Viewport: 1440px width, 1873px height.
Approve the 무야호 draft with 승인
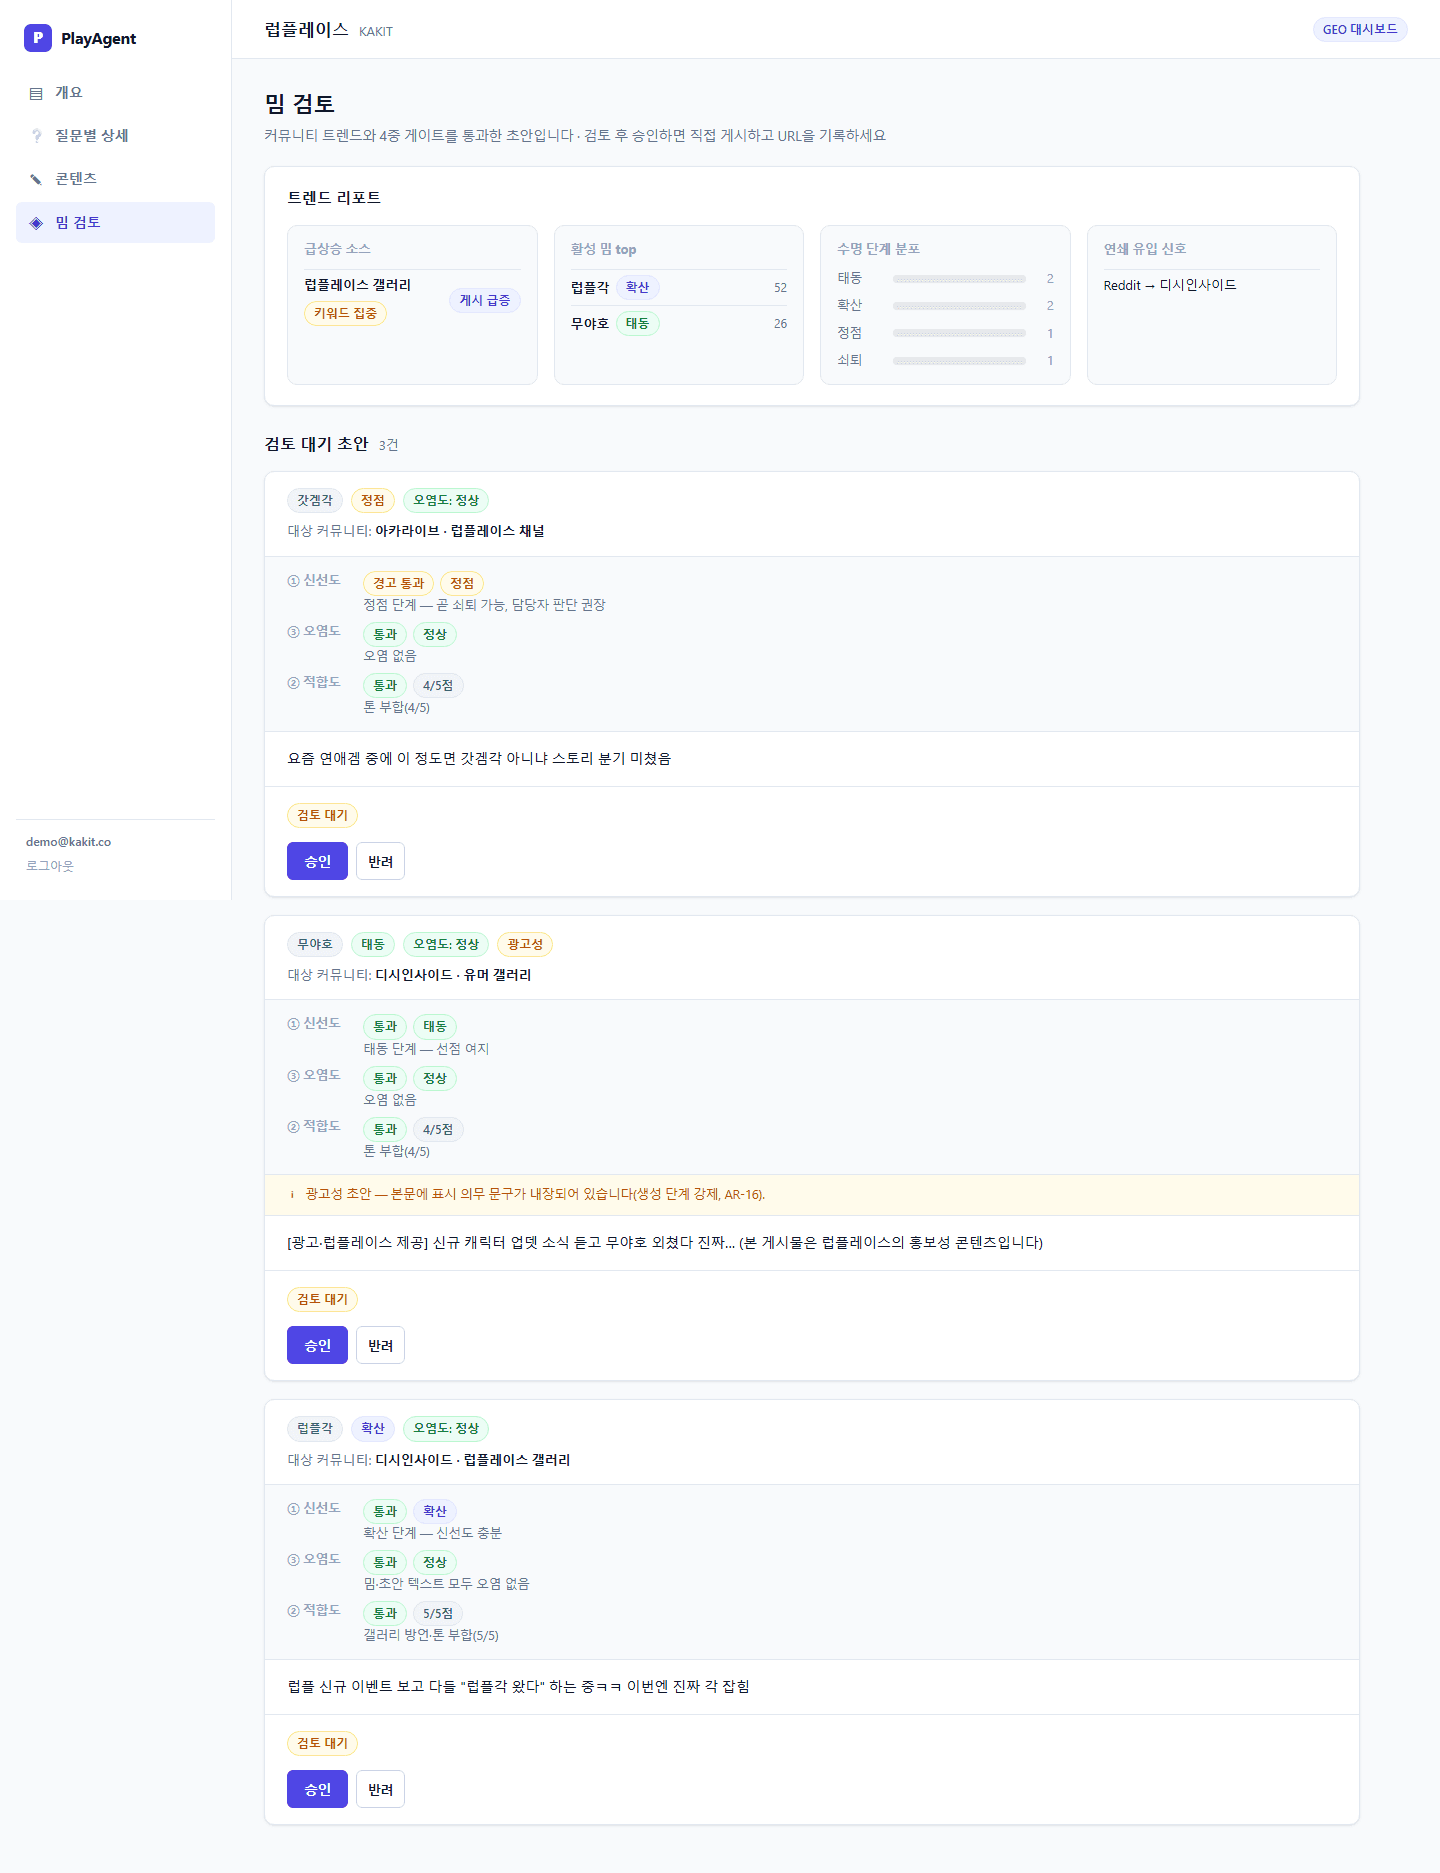pos(317,1345)
